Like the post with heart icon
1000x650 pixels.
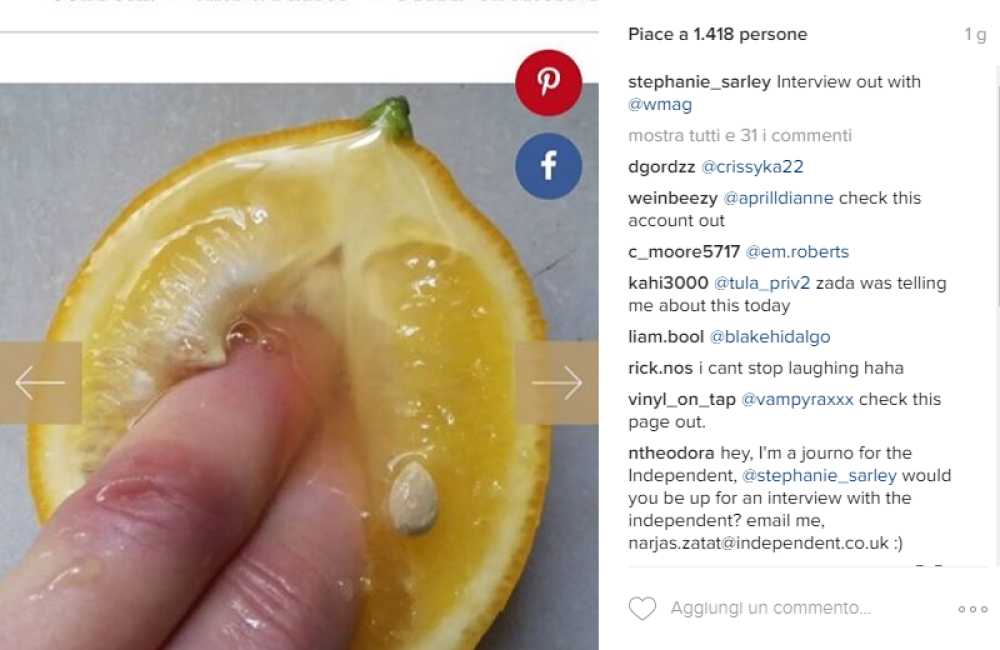[x=642, y=609]
